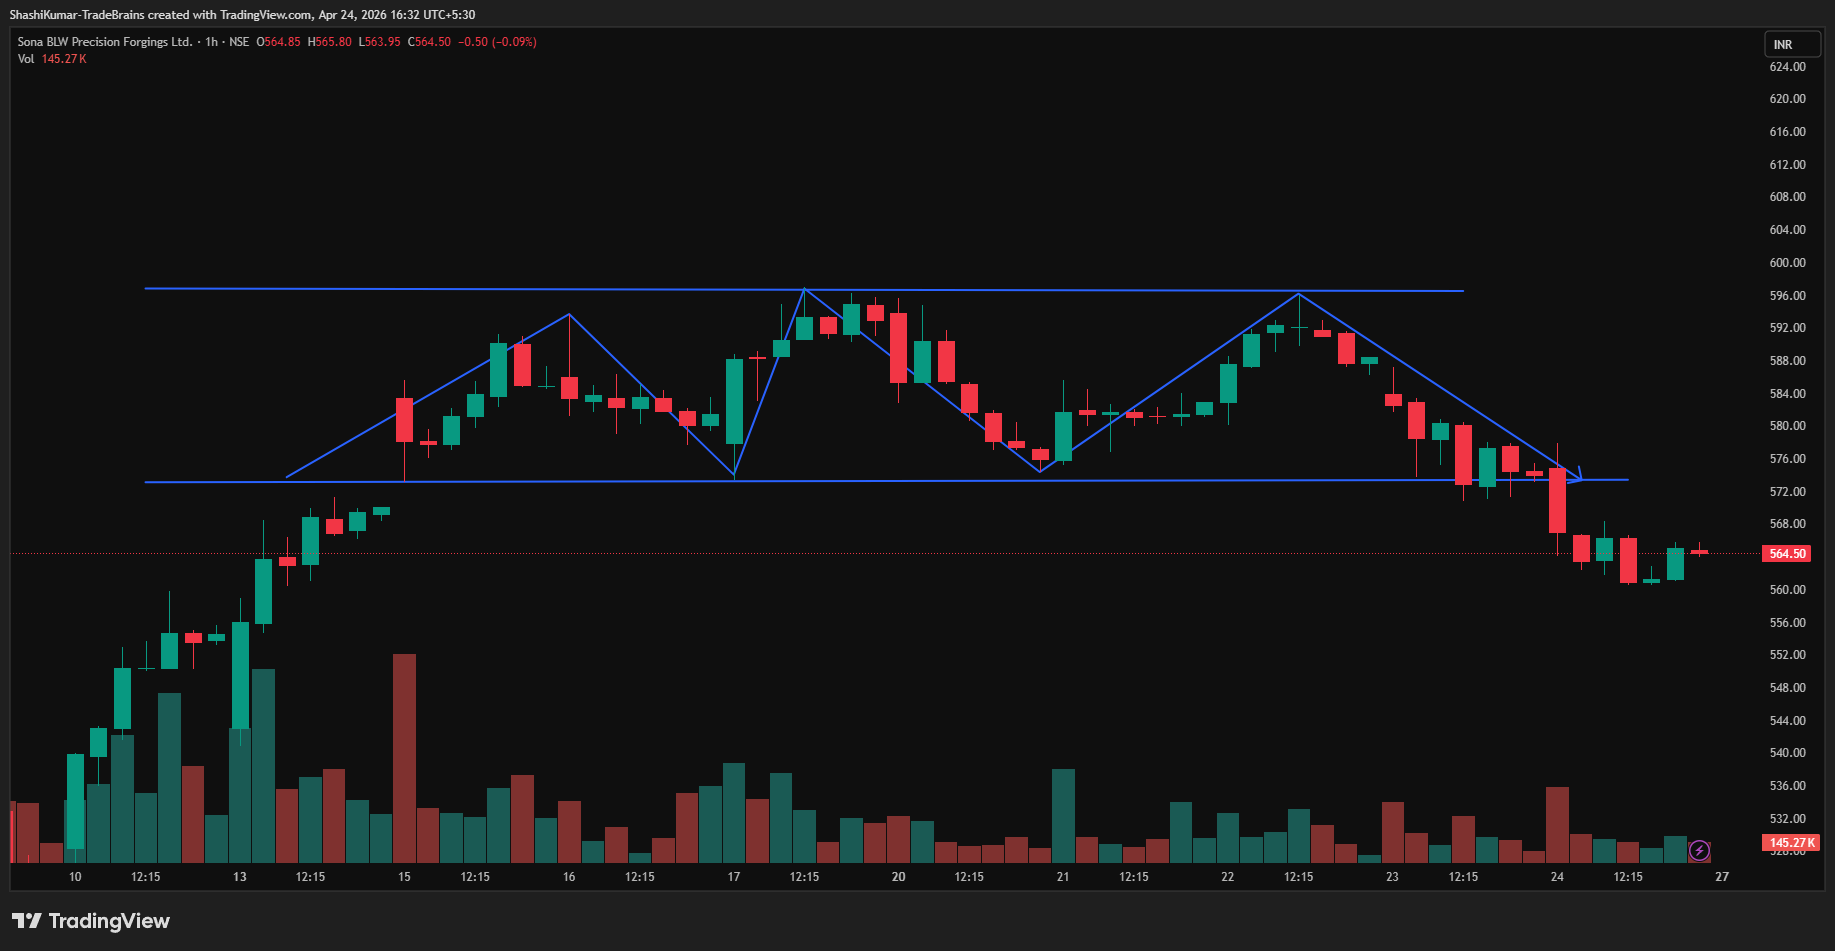Click the date label 10 on time axis

[x=75, y=877]
